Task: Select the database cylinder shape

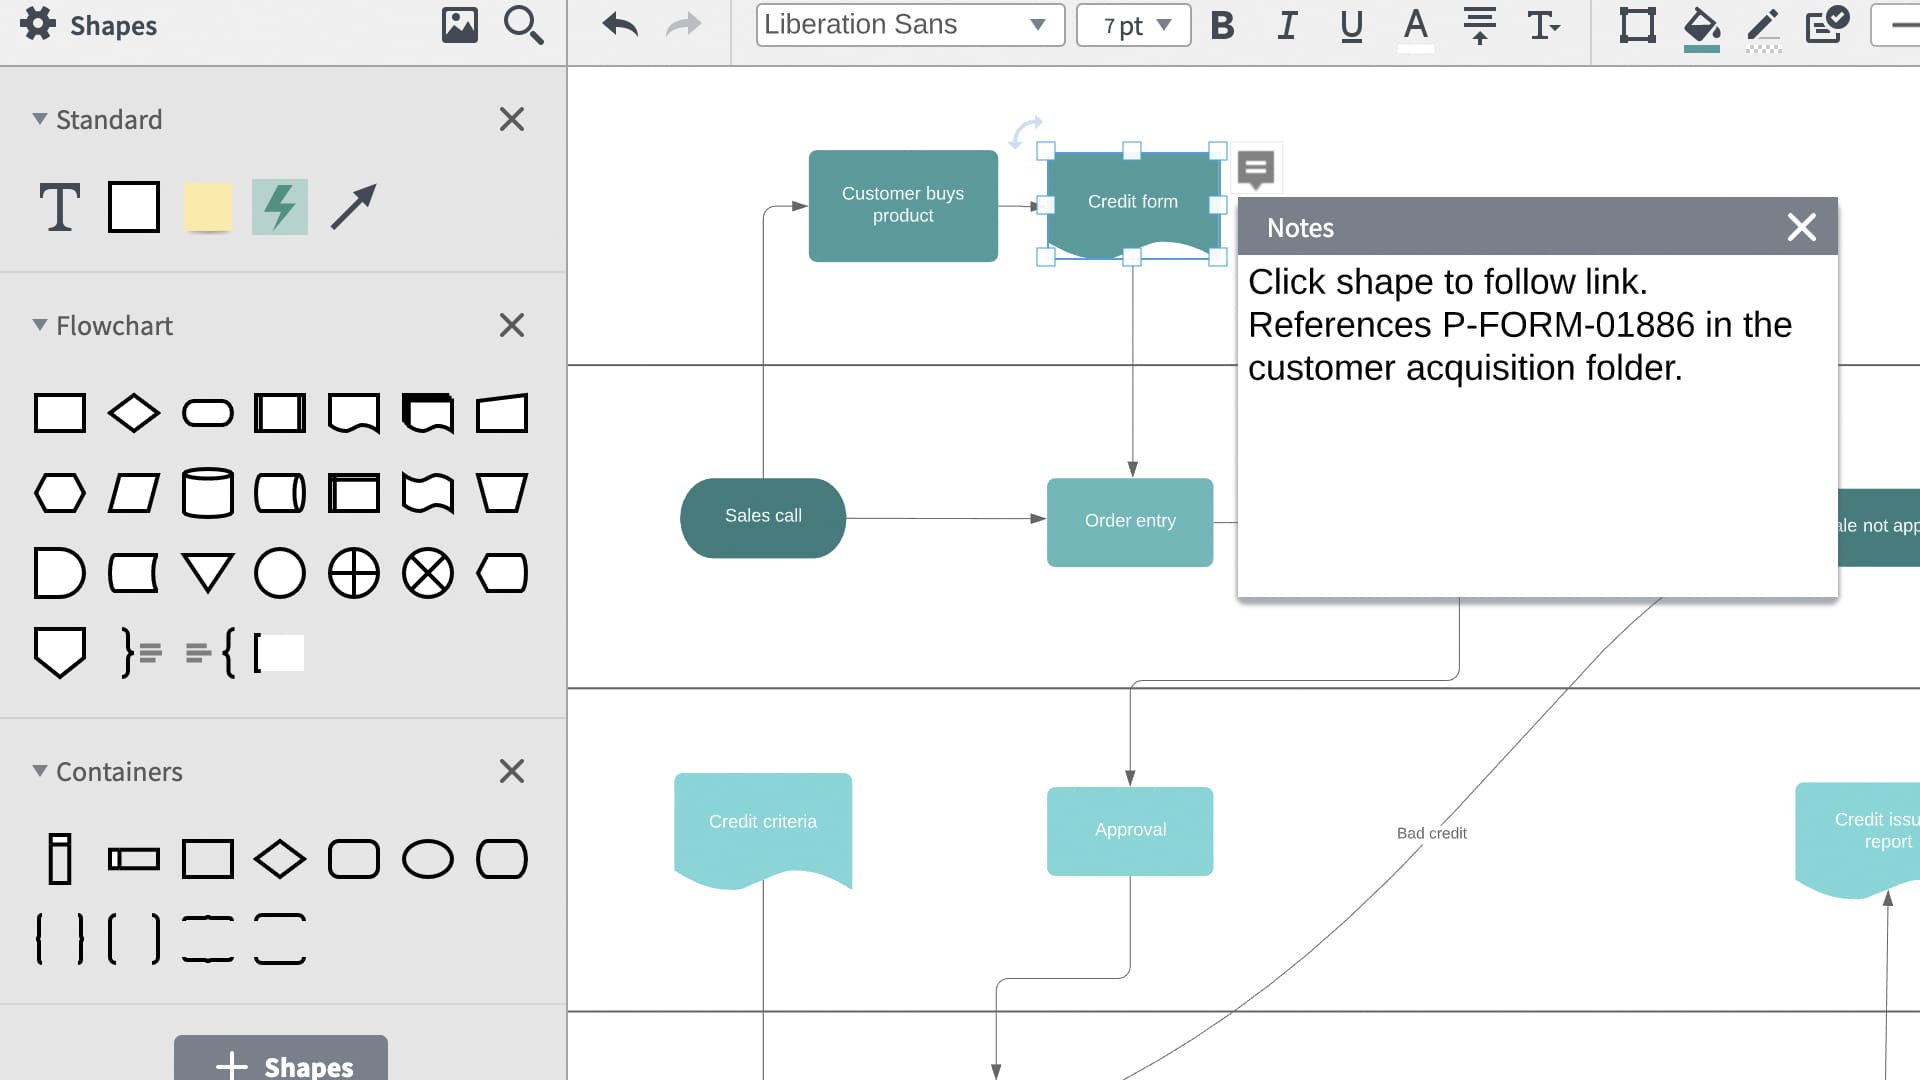Action: [208, 493]
